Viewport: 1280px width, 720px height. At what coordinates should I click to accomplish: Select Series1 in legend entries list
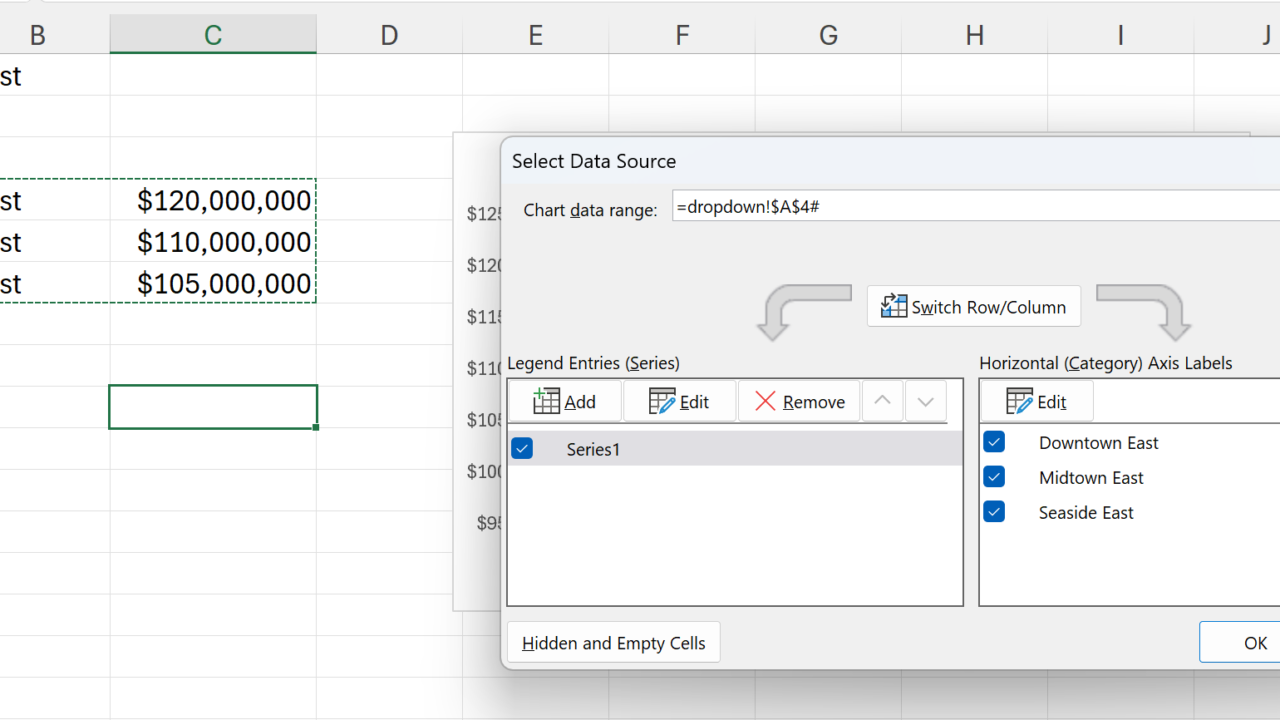tap(593, 450)
